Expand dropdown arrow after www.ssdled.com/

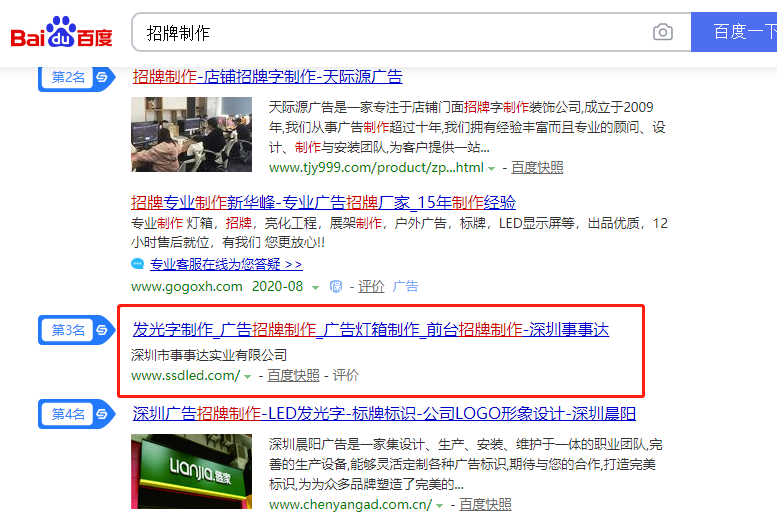247,377
